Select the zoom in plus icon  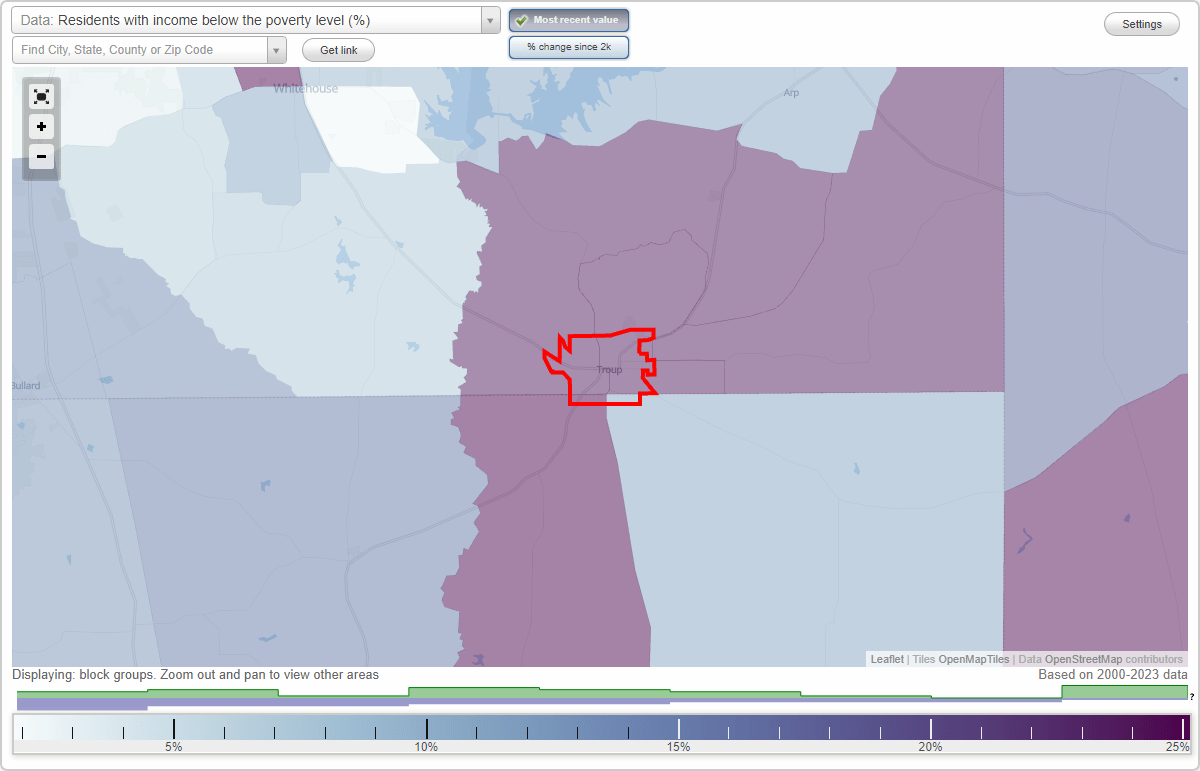click(41, 127)
